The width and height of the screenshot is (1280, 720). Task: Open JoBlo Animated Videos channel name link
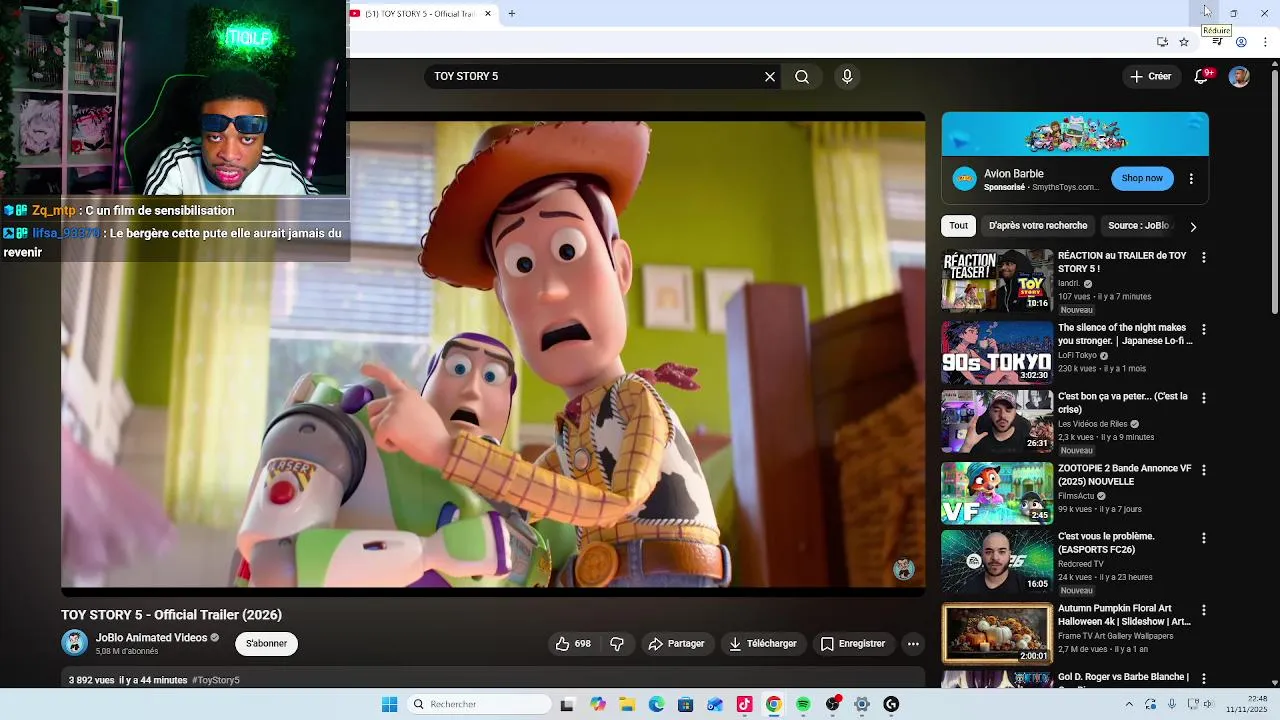(151, 638)
